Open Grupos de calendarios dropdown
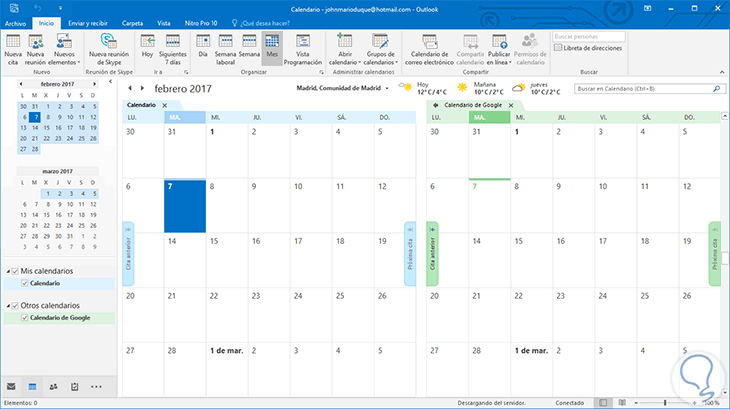Image resolution: width=730 pixels, height=409 pixels. 380,50
